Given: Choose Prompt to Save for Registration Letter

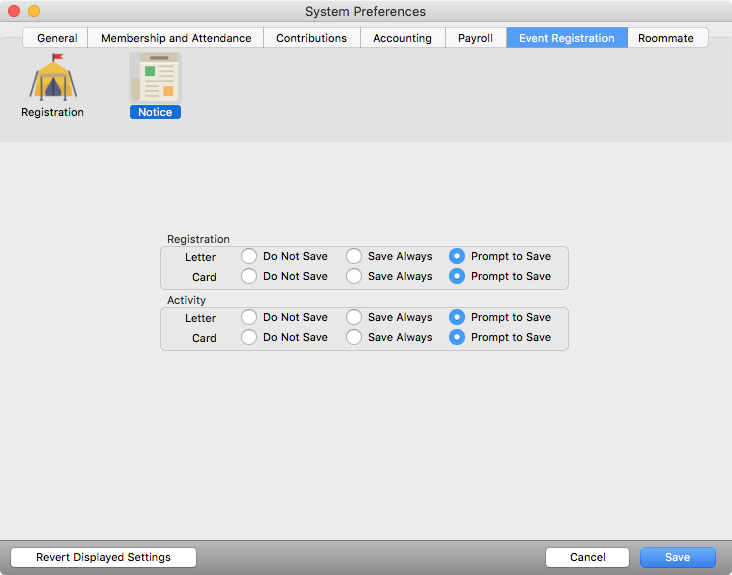Looking at the screenshot, I should pos(457,256).
